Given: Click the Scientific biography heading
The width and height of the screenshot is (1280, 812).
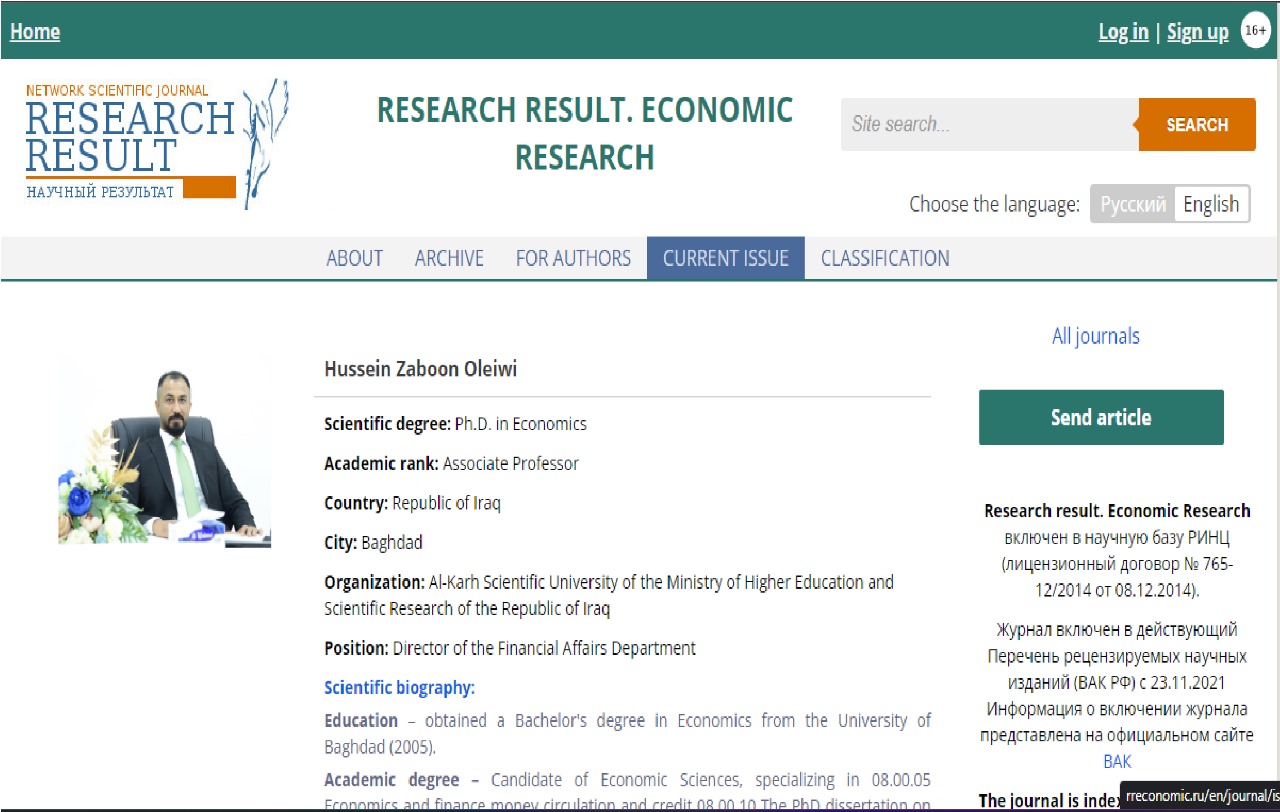Looking at the screenshot, I should pos(399,688).
